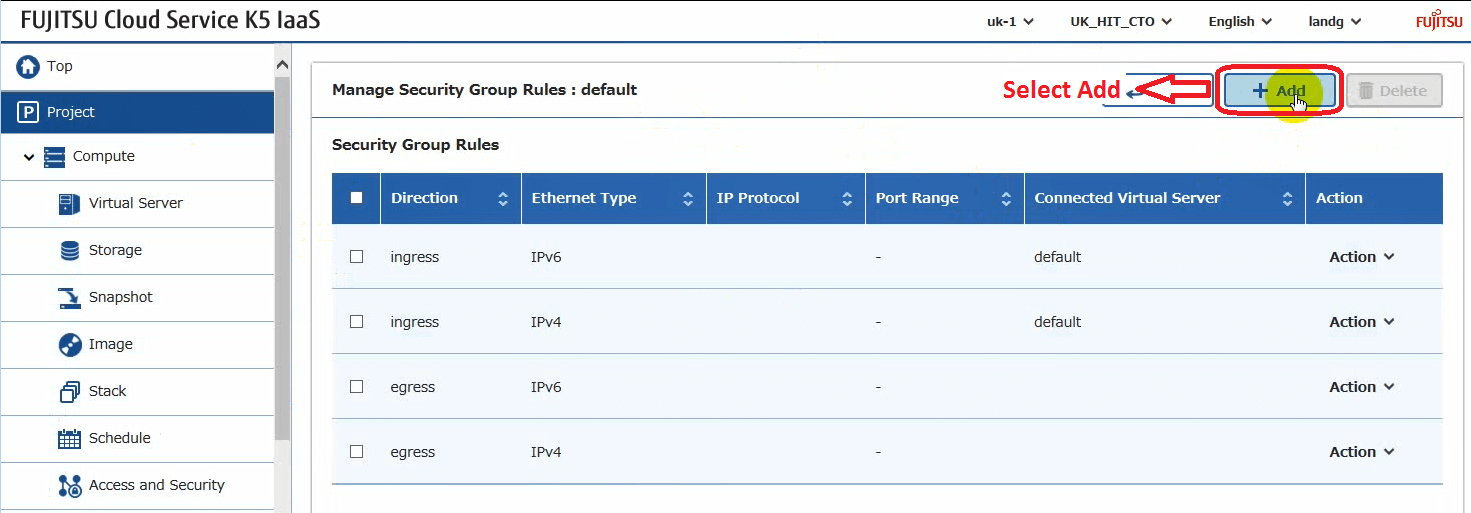
Task: Open the Image disc icon
Action: coord(70,345)
